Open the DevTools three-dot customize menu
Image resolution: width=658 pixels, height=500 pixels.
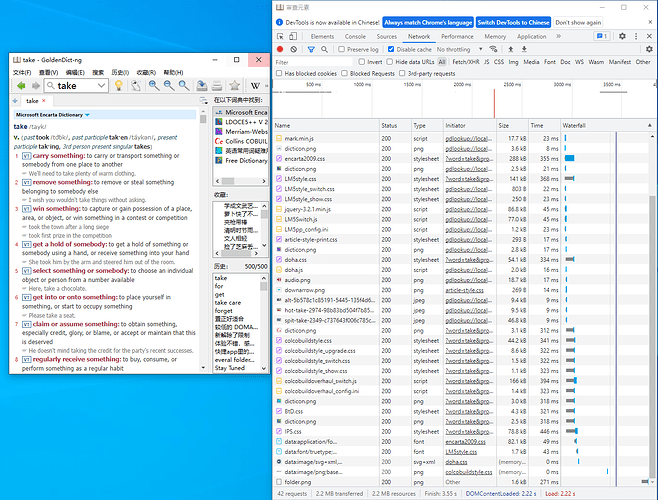636,36
